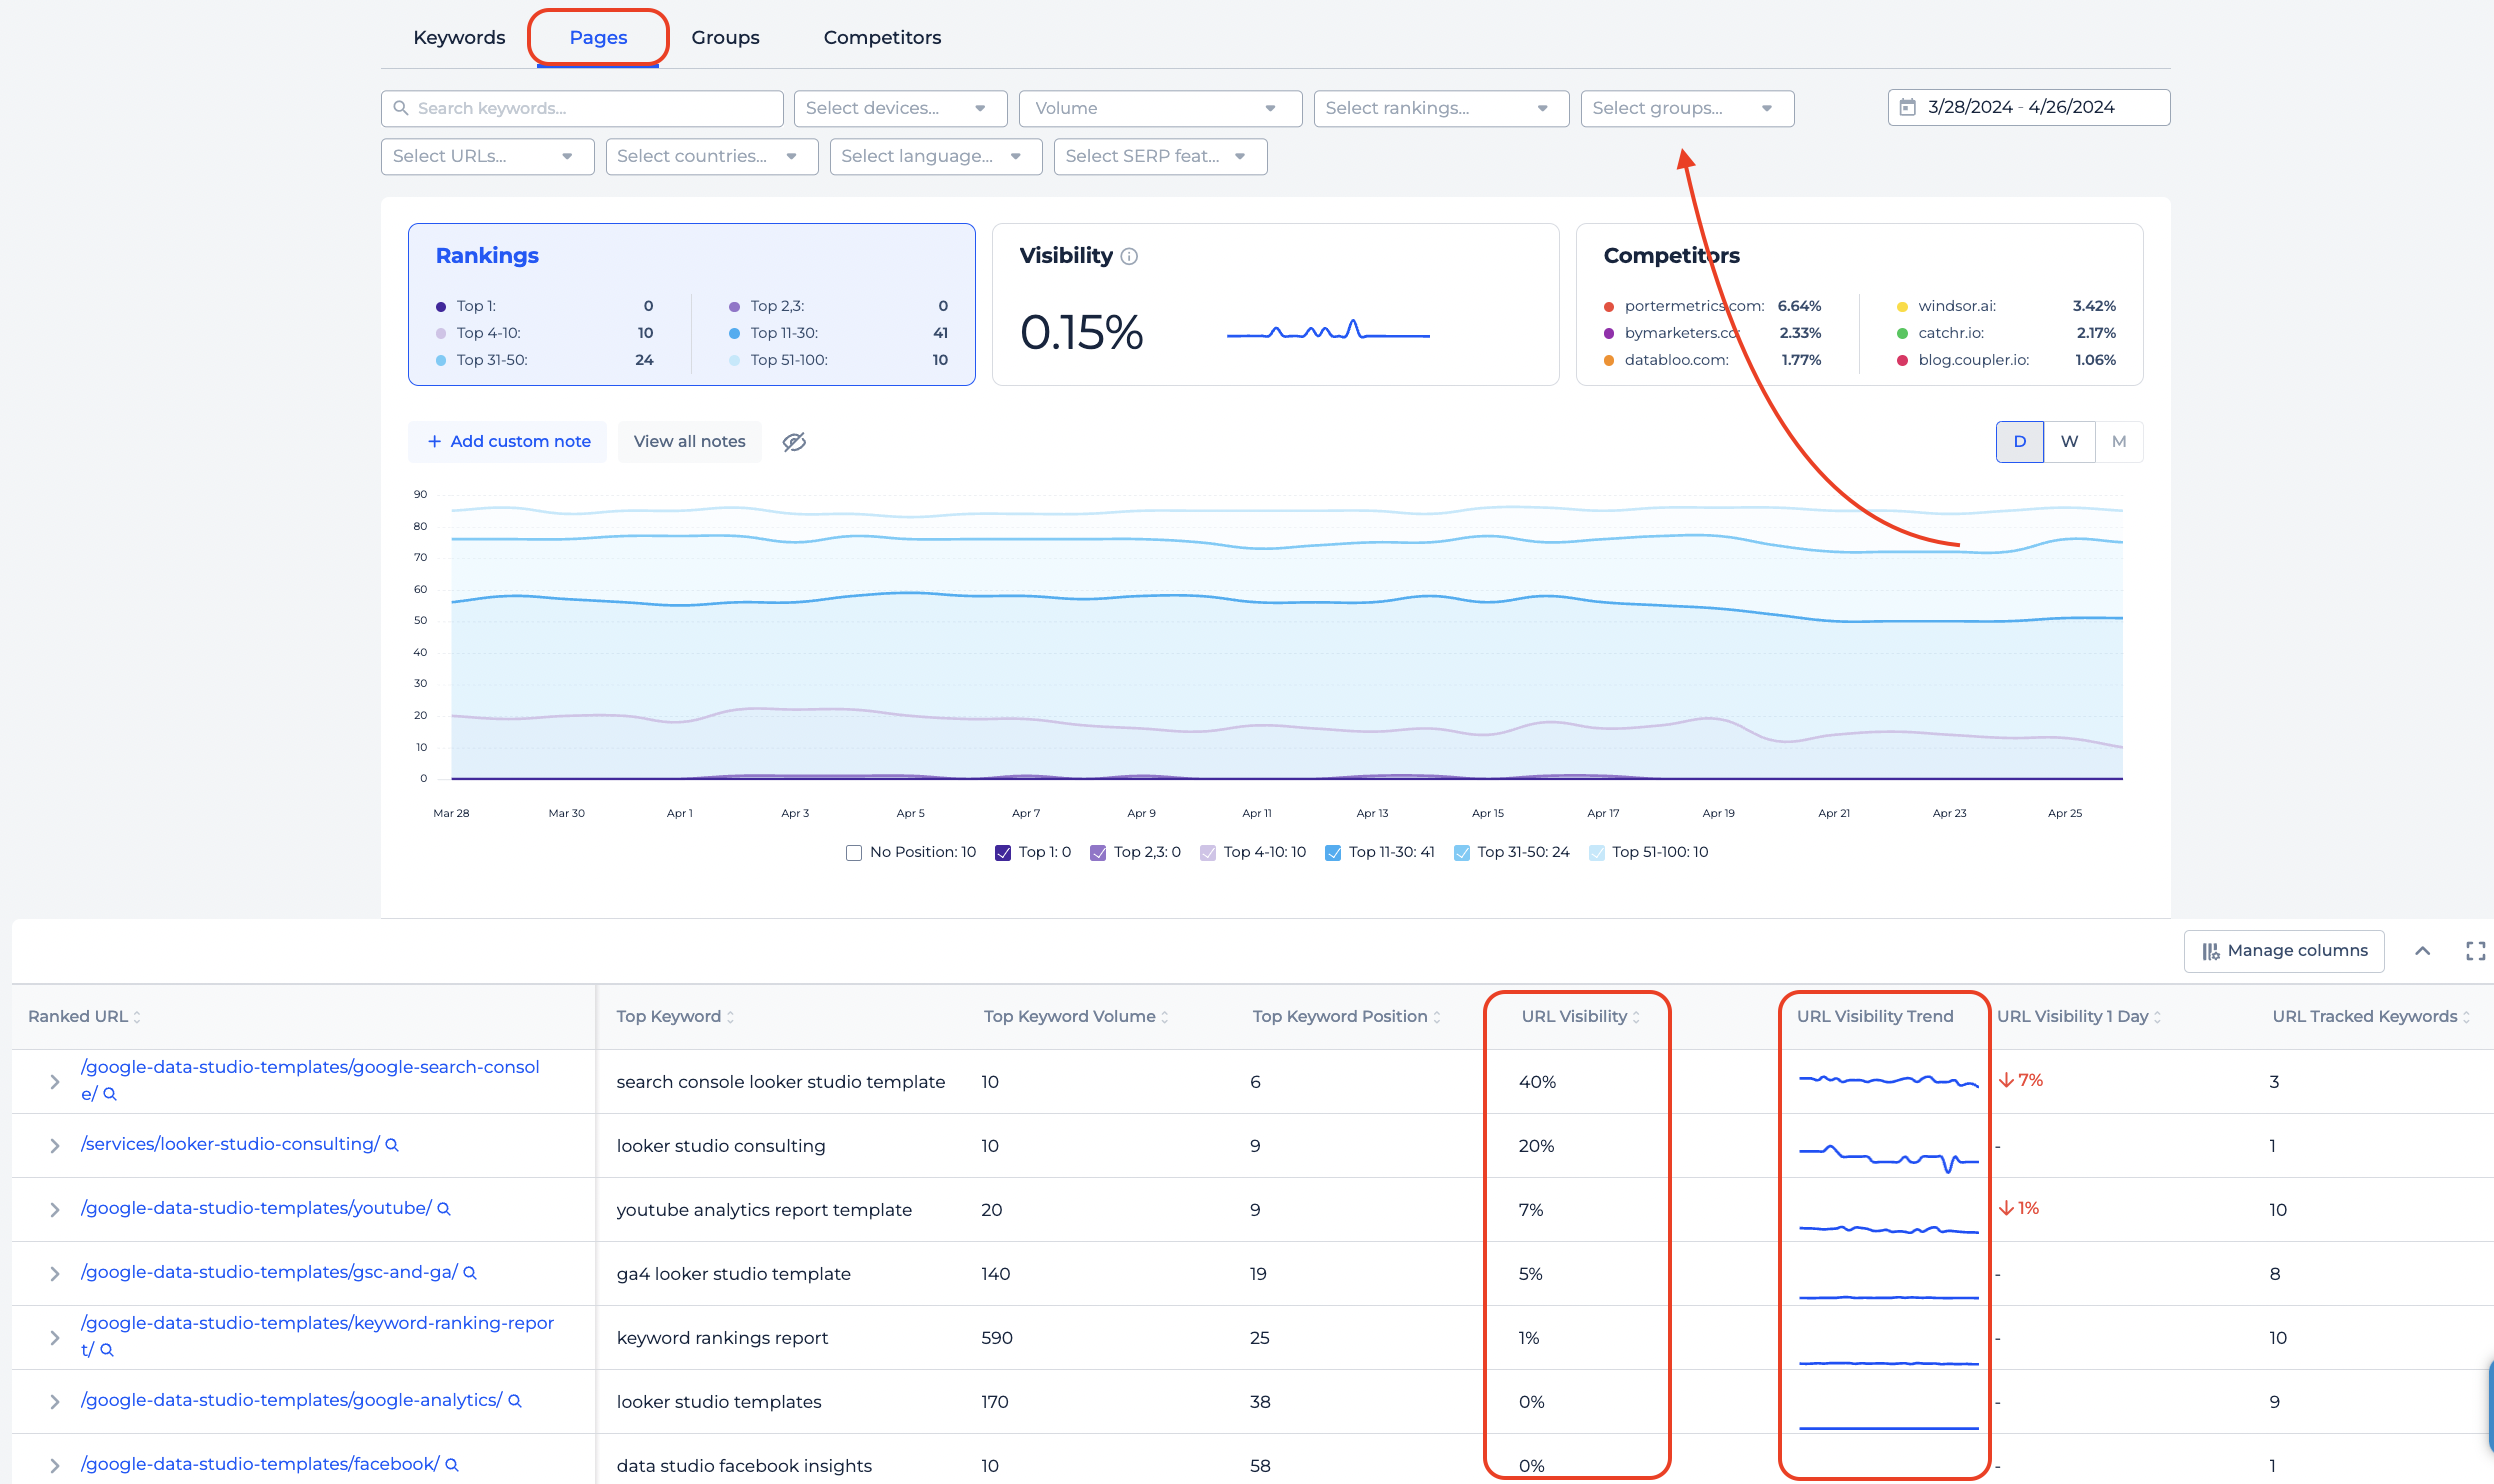The width and height of the screenshot is (2494, 1484).
Task: Open the /services/looker-studio-consulting/ link
Action: tap(230, 1144)
